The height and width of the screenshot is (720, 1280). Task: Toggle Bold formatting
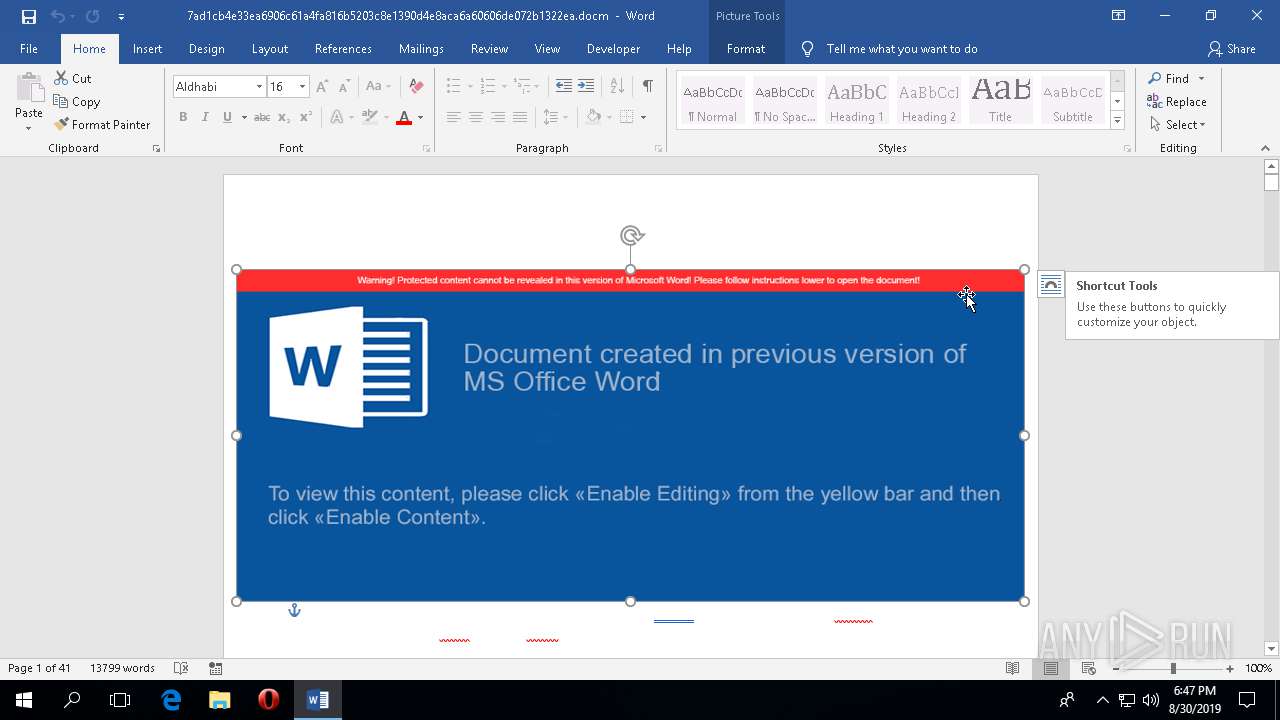point(183,117)
